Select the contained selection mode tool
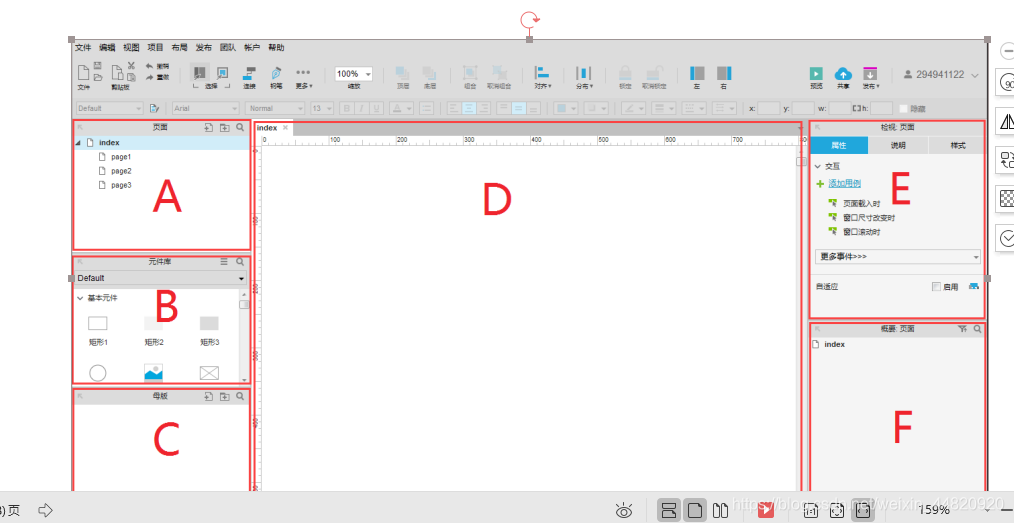Image resolution: width=1014 pixels, height=523 pixels. pos(222,73)
